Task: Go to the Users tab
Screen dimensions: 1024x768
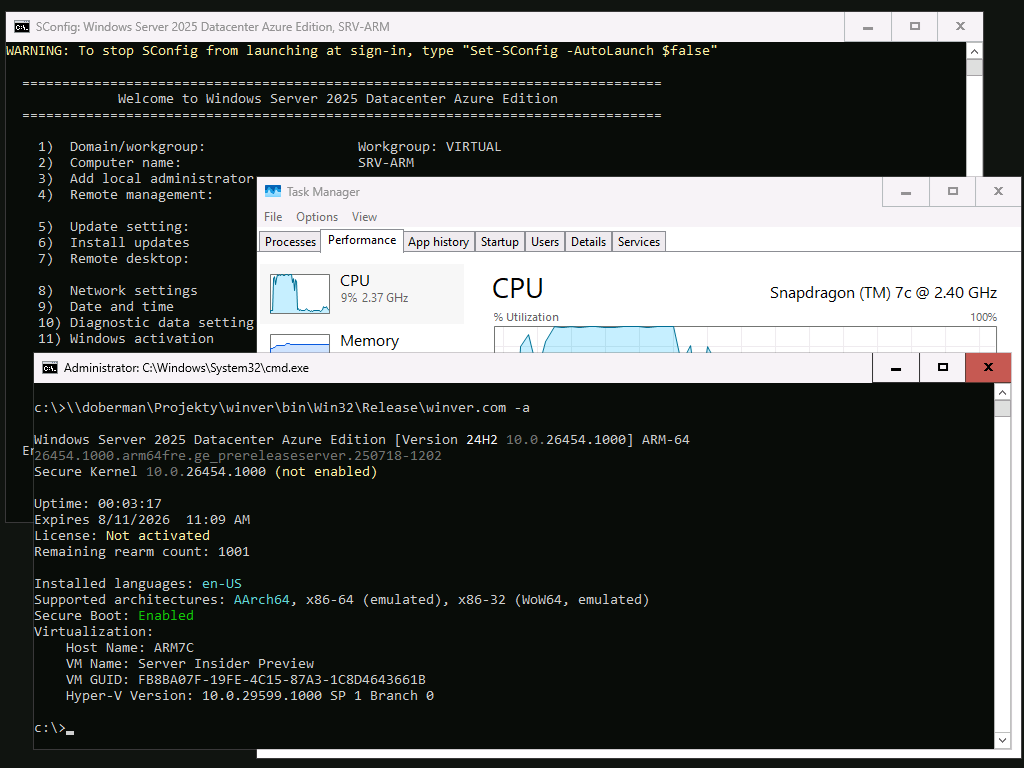Action: (x=545, y=242)
